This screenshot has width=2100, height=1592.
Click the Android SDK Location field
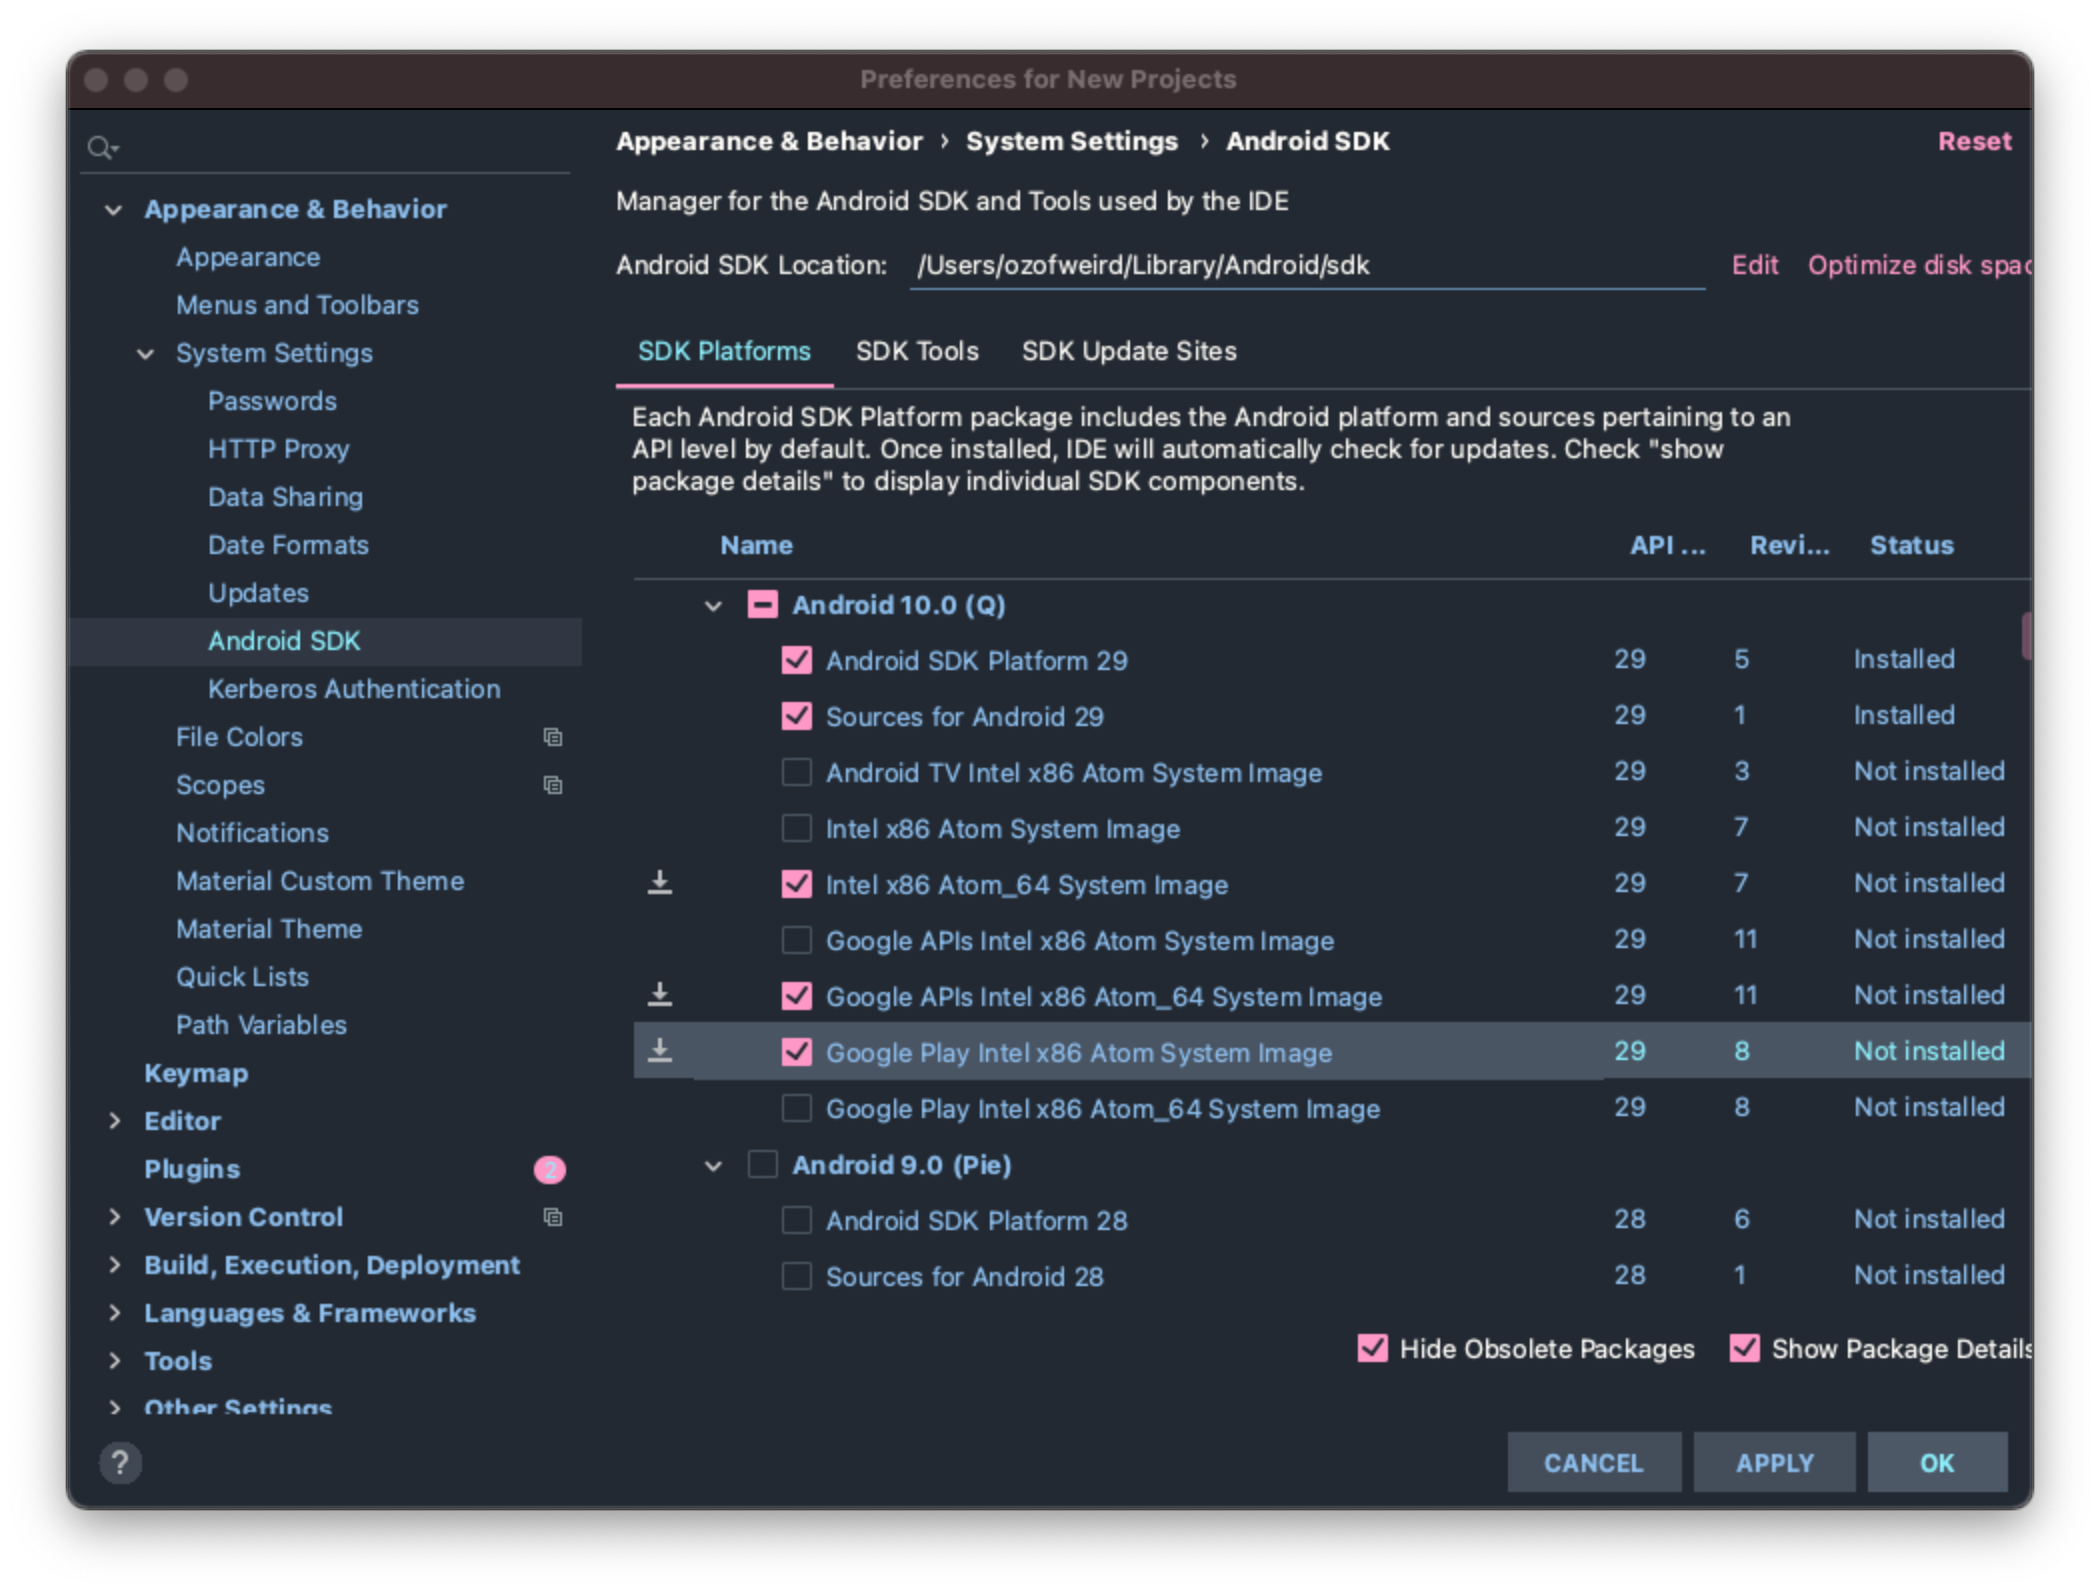click(1307, 265)
